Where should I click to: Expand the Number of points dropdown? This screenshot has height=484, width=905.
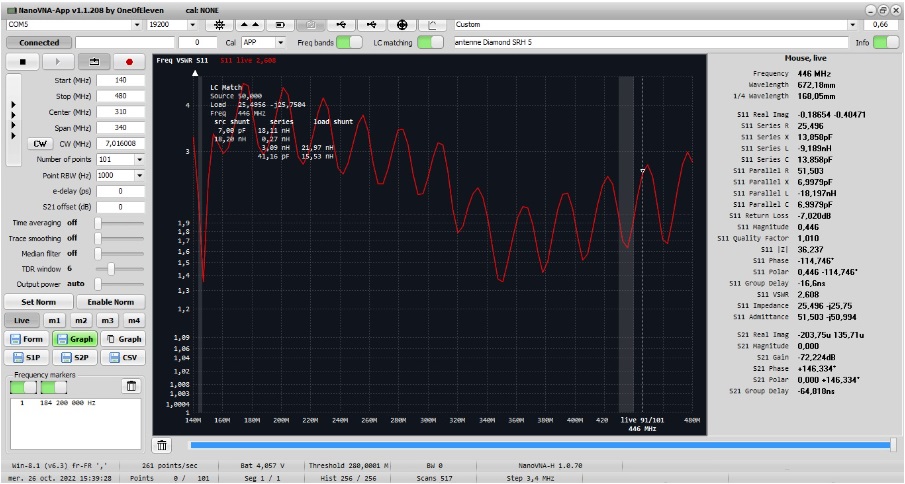(x=138, y=159)
